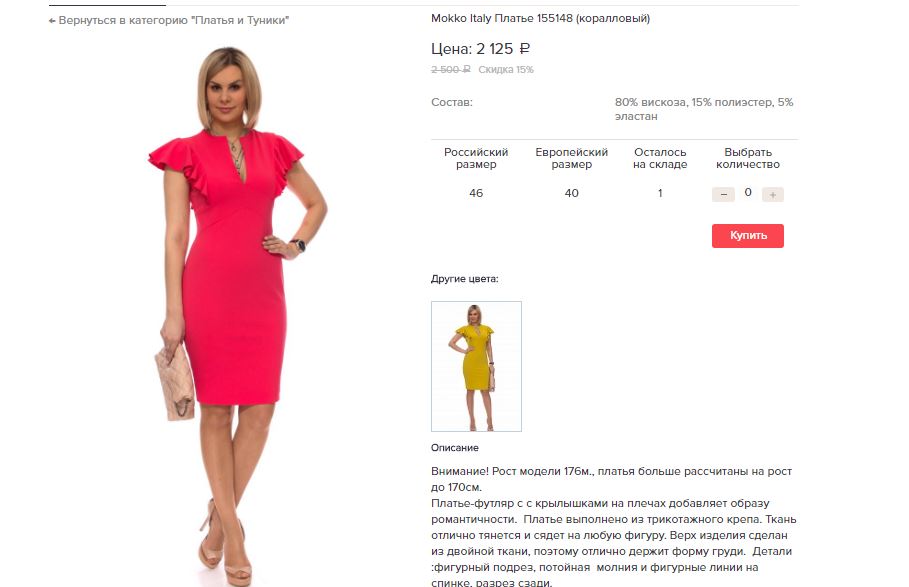Hit the red 'Купить' button
Screen dimensions: 909x587
pos(748,236)
